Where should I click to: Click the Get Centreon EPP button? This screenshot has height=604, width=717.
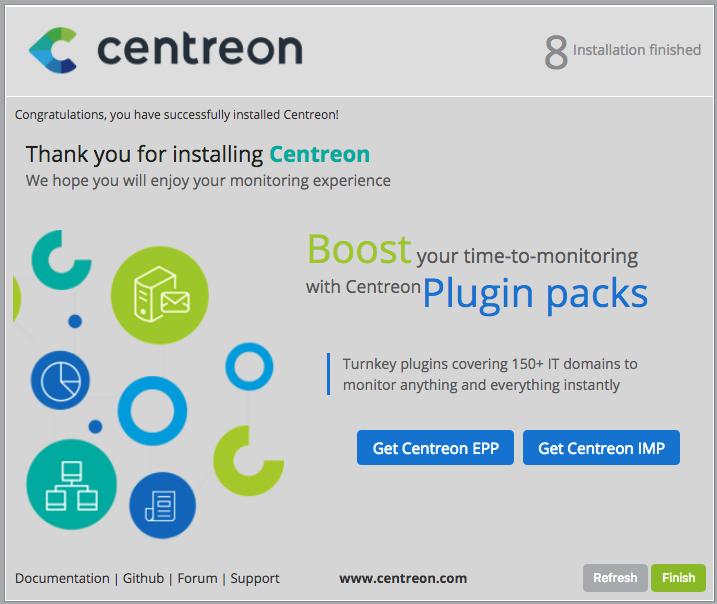[435, 448]
